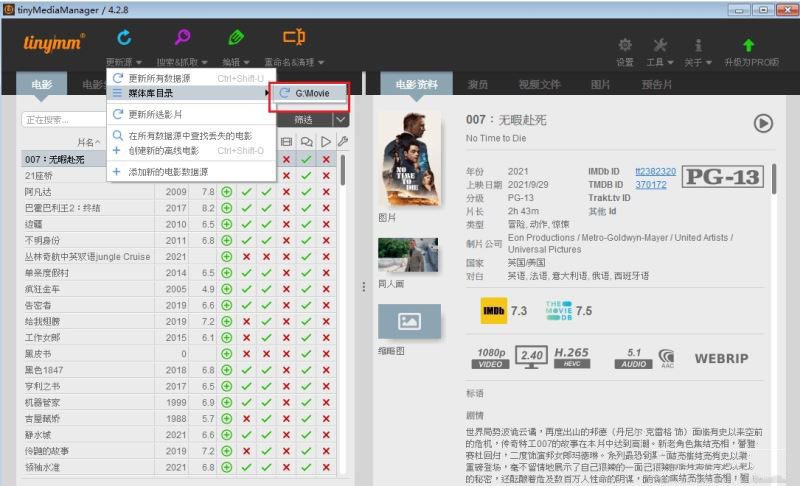Viewport: 800px width, 486px height.
Task: Expand the filter dropdown arrow beside 筛选
Action: coord(340,120)
